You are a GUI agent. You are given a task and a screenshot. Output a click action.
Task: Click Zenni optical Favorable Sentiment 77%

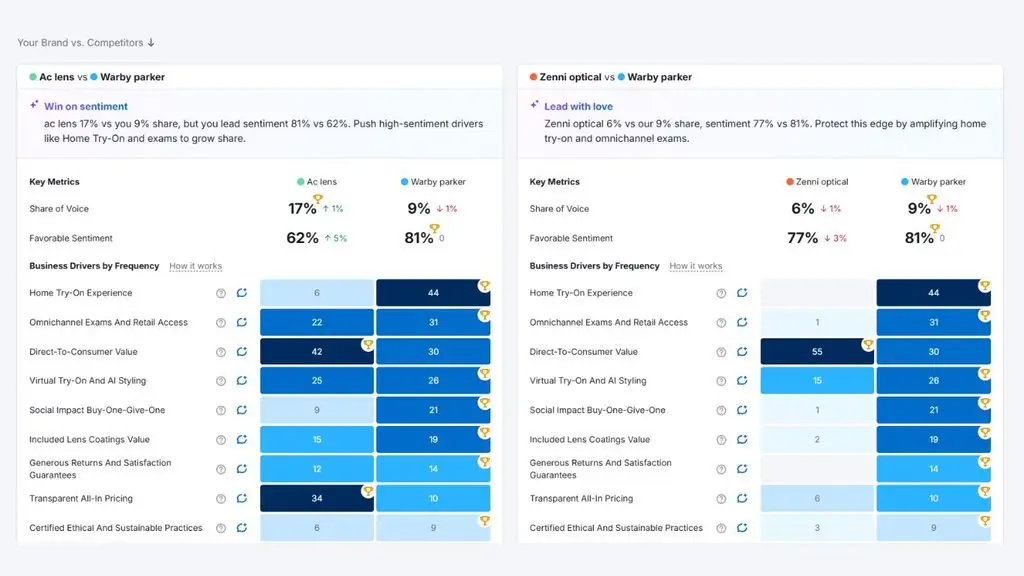click(803, 238)
